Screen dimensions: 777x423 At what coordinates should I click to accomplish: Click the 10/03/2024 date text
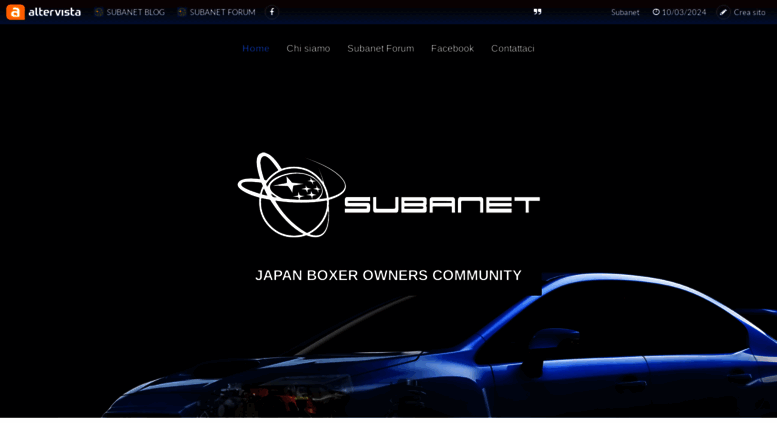684,12
